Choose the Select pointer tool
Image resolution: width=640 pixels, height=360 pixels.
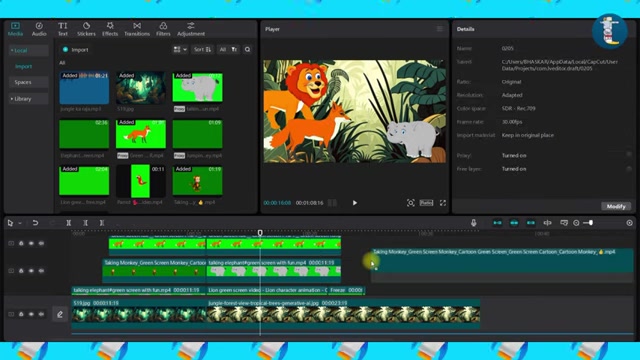tap(10, 223)
